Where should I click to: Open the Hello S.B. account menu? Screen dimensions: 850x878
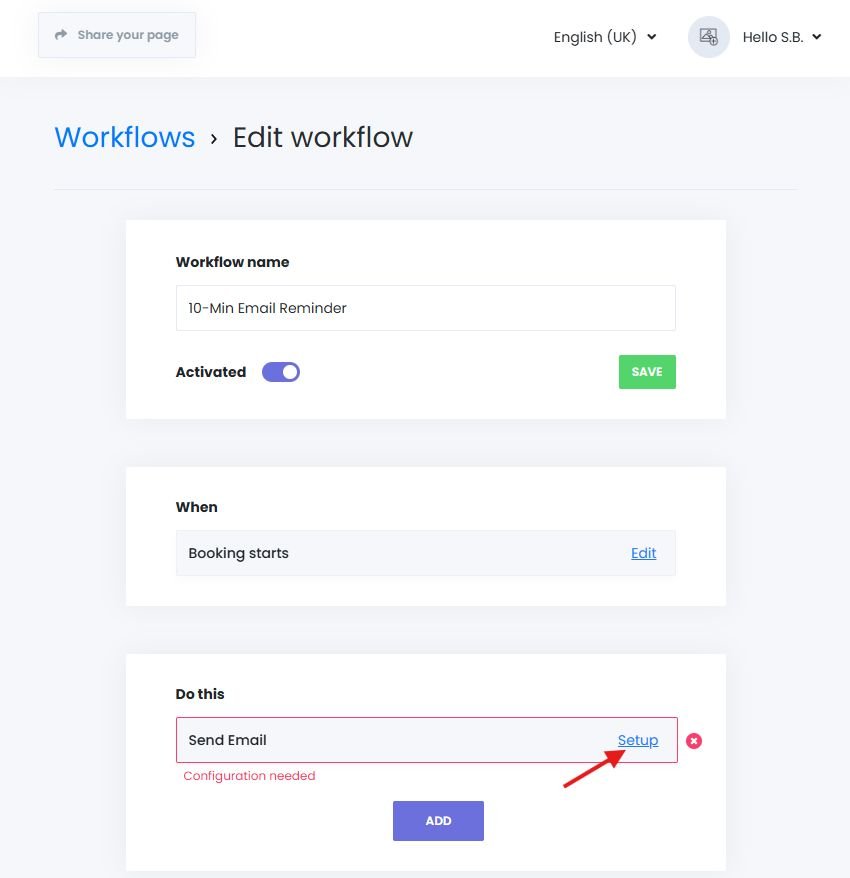(x=782, y=36)
